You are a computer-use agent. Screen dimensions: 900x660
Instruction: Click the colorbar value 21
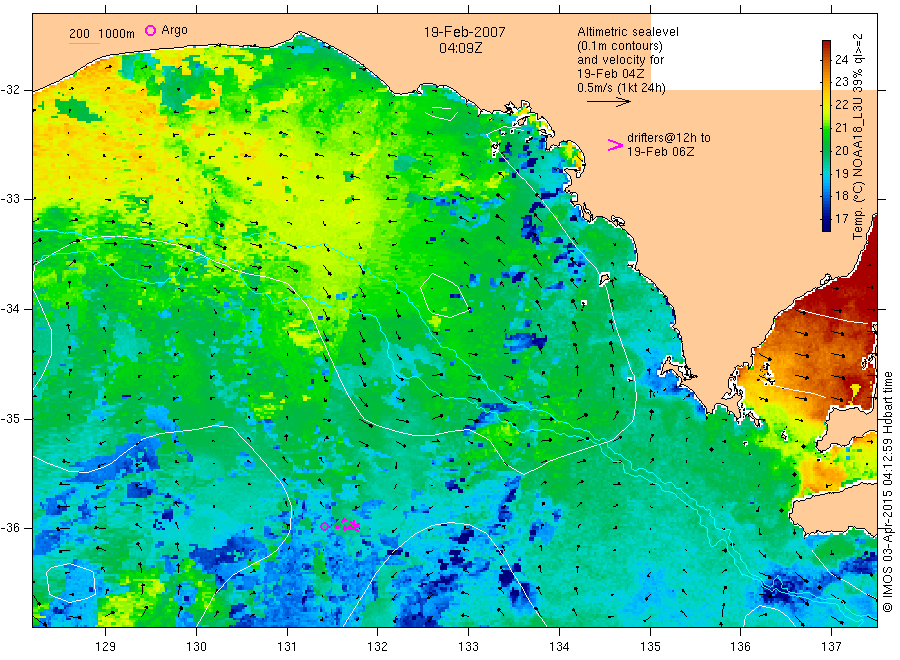(x=841, y=127)
